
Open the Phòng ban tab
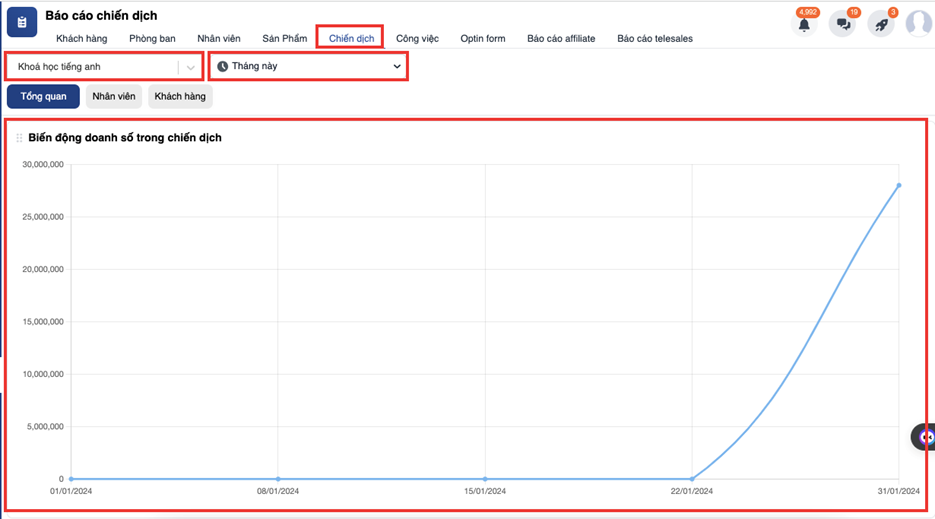(x=152, y=39)
